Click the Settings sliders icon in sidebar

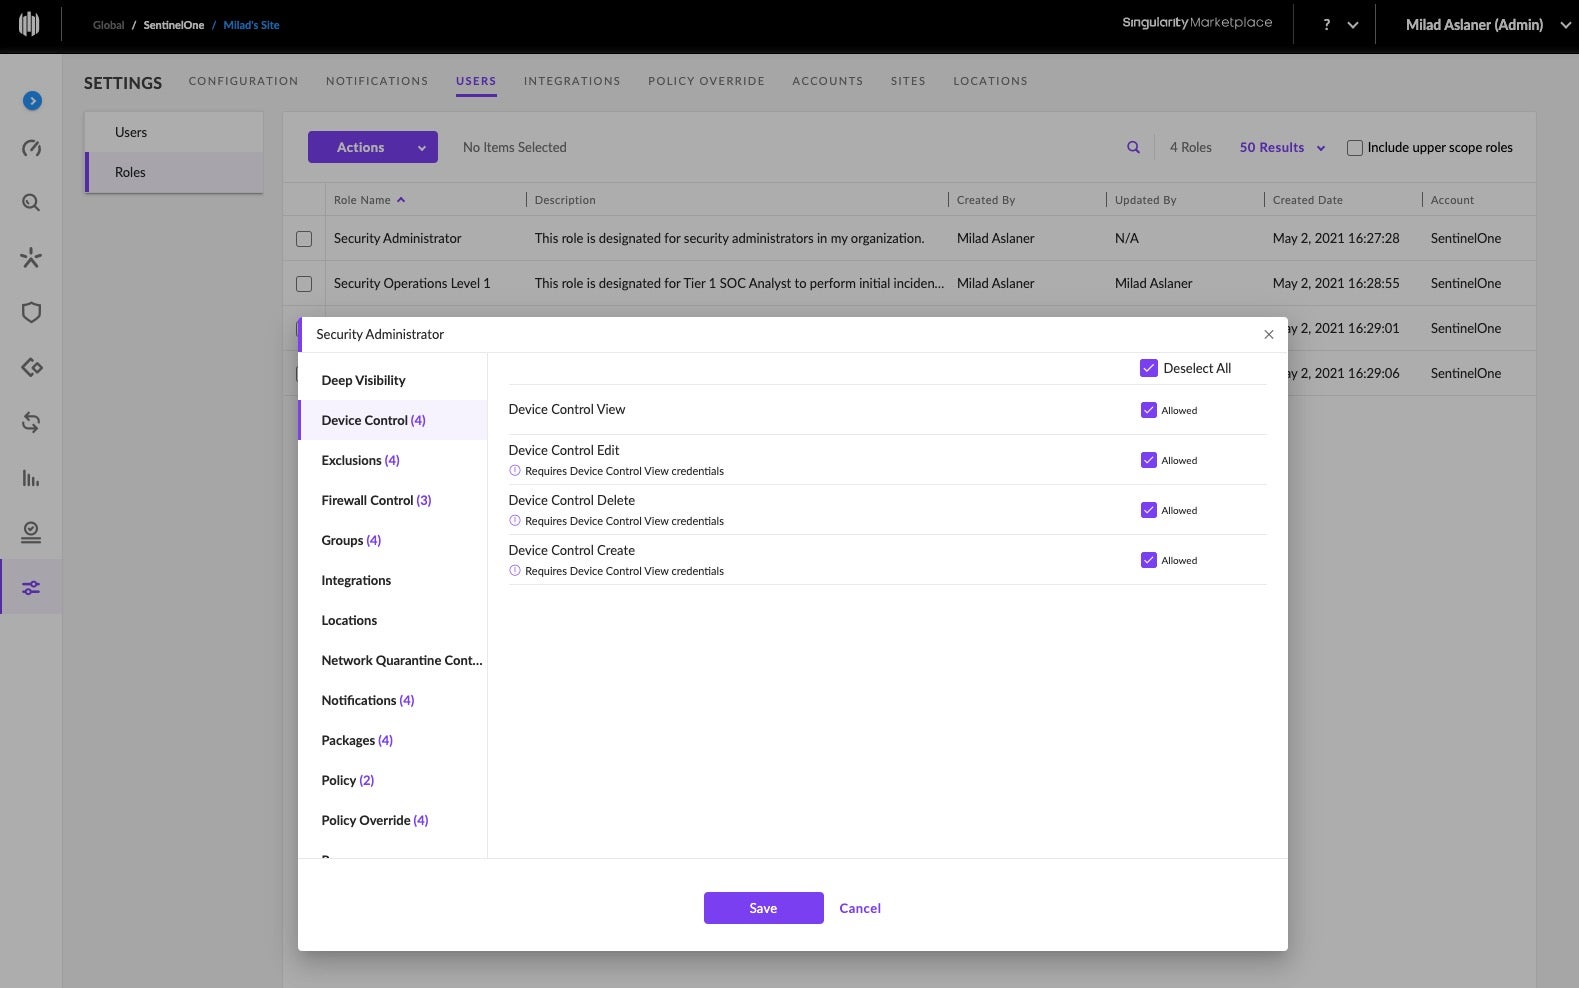[x=31, y=588]
